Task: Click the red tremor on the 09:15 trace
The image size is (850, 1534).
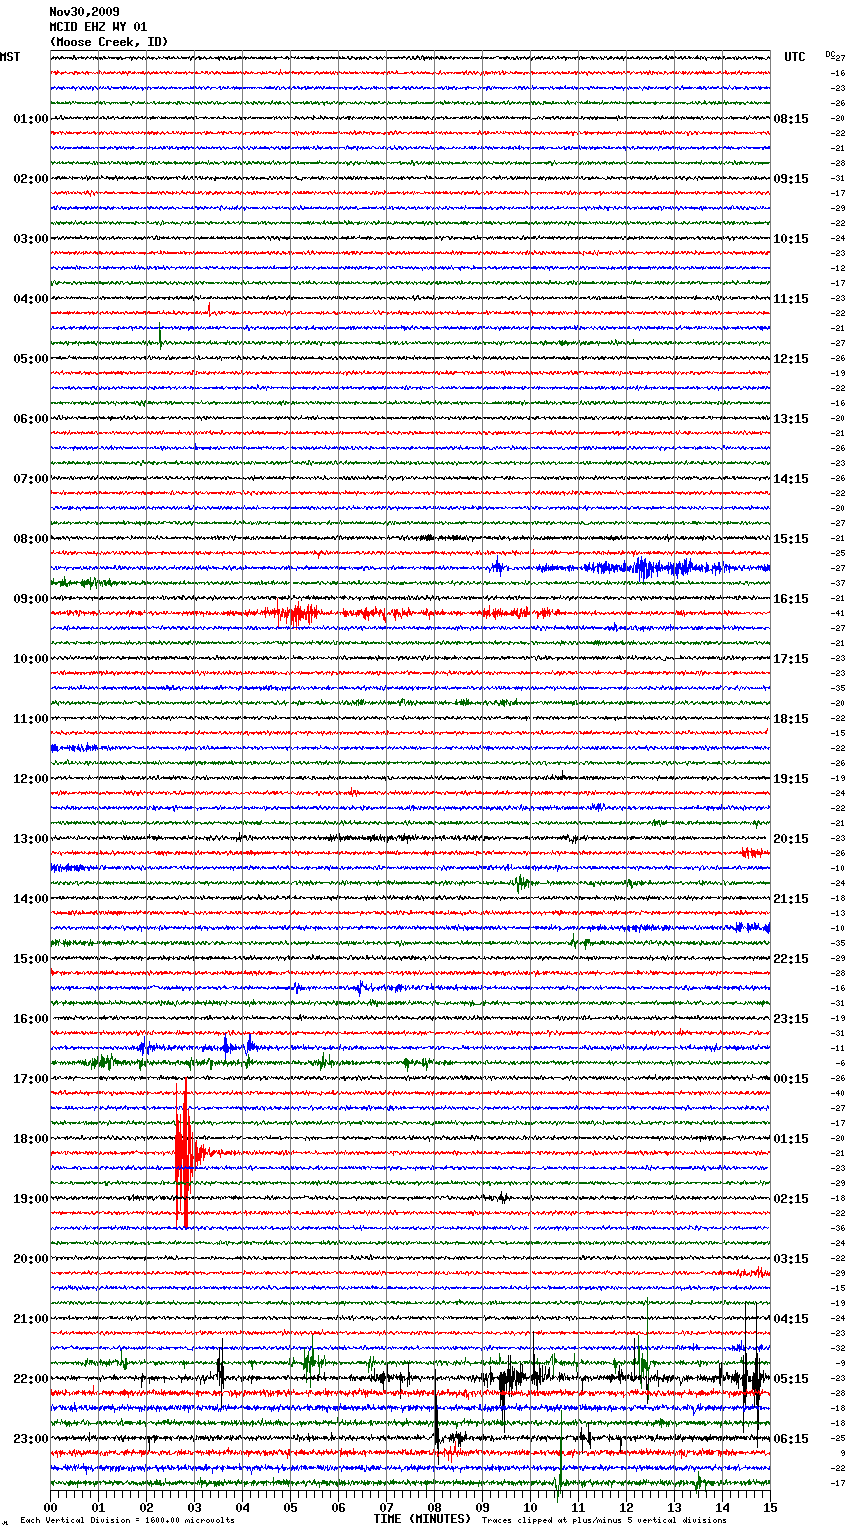Action: tap(295, 613)
